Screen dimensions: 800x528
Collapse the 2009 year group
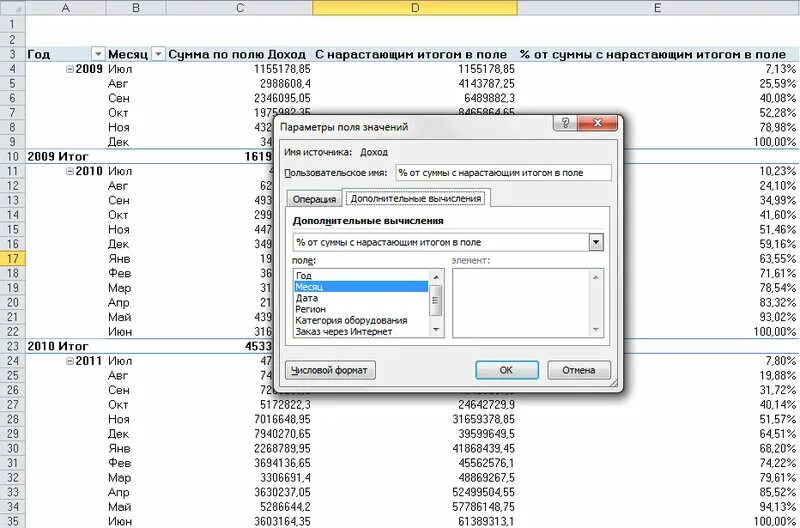(x=70, y=69)
